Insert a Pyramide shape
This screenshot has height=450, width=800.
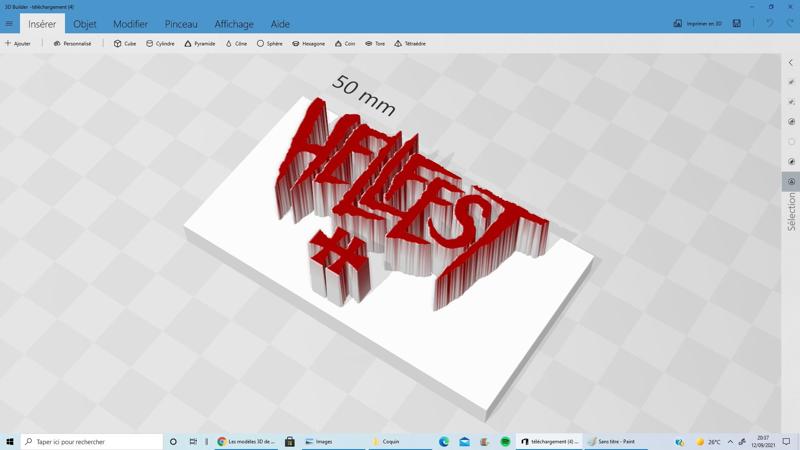tap(199, 44)
